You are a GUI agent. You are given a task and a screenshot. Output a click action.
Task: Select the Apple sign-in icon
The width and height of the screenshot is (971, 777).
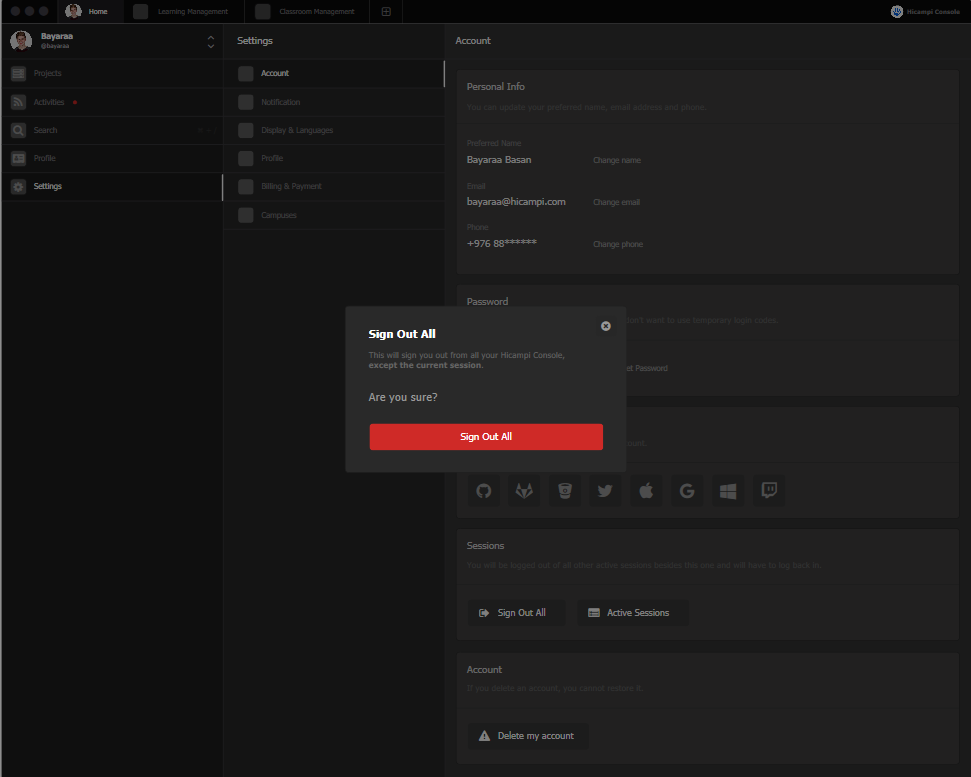(646, 490)
